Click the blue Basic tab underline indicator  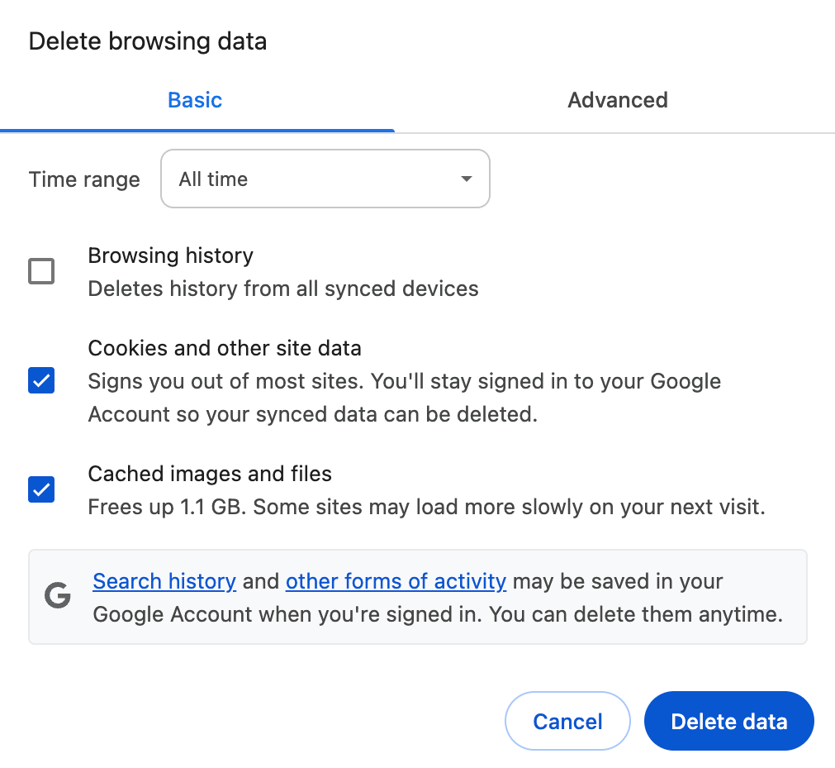point(195,128)
